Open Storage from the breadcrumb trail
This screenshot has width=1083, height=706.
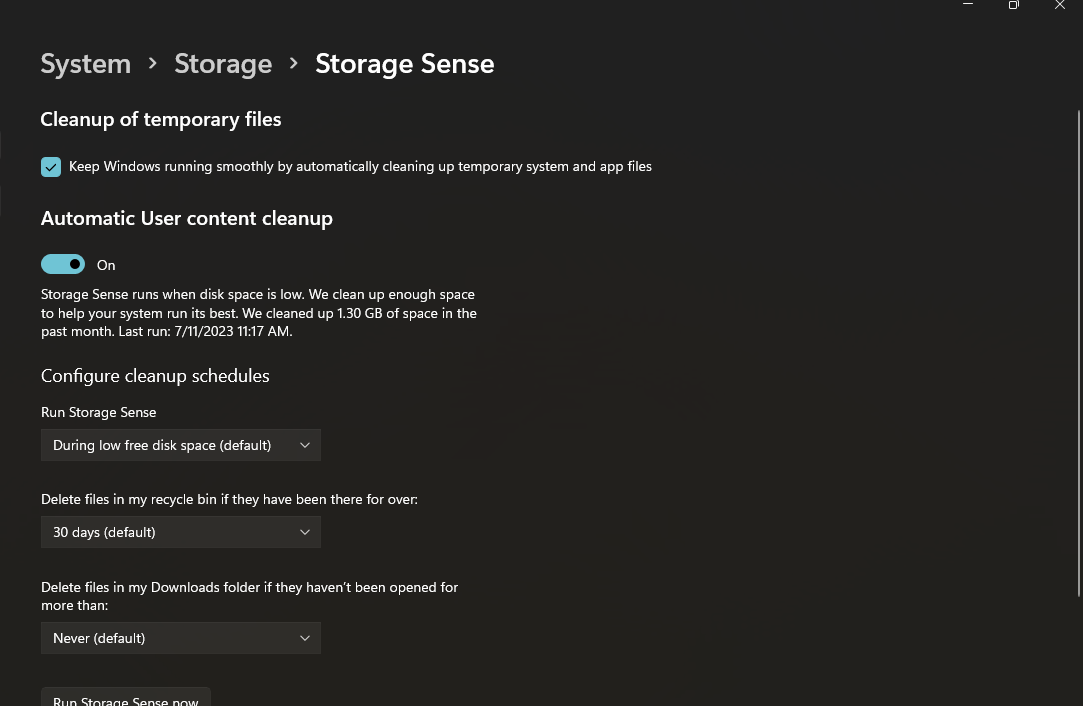[223, 64]
